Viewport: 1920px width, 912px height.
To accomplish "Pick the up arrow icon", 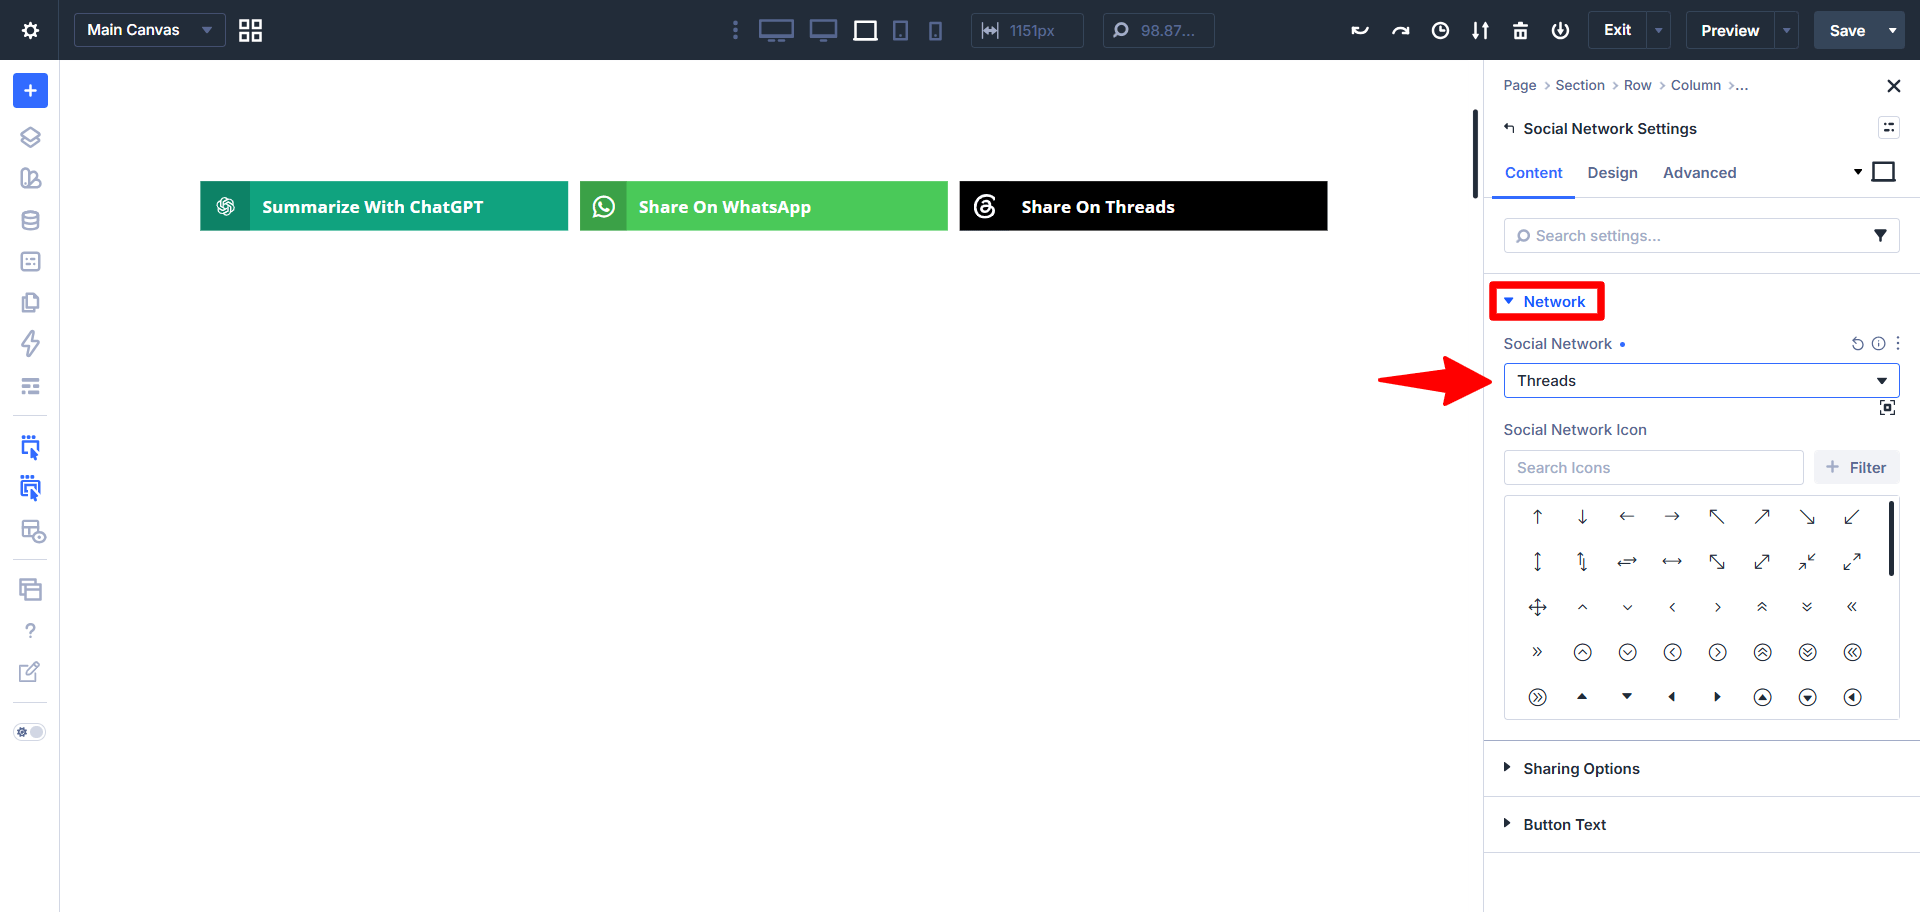I will click(x=1537, y=517).
